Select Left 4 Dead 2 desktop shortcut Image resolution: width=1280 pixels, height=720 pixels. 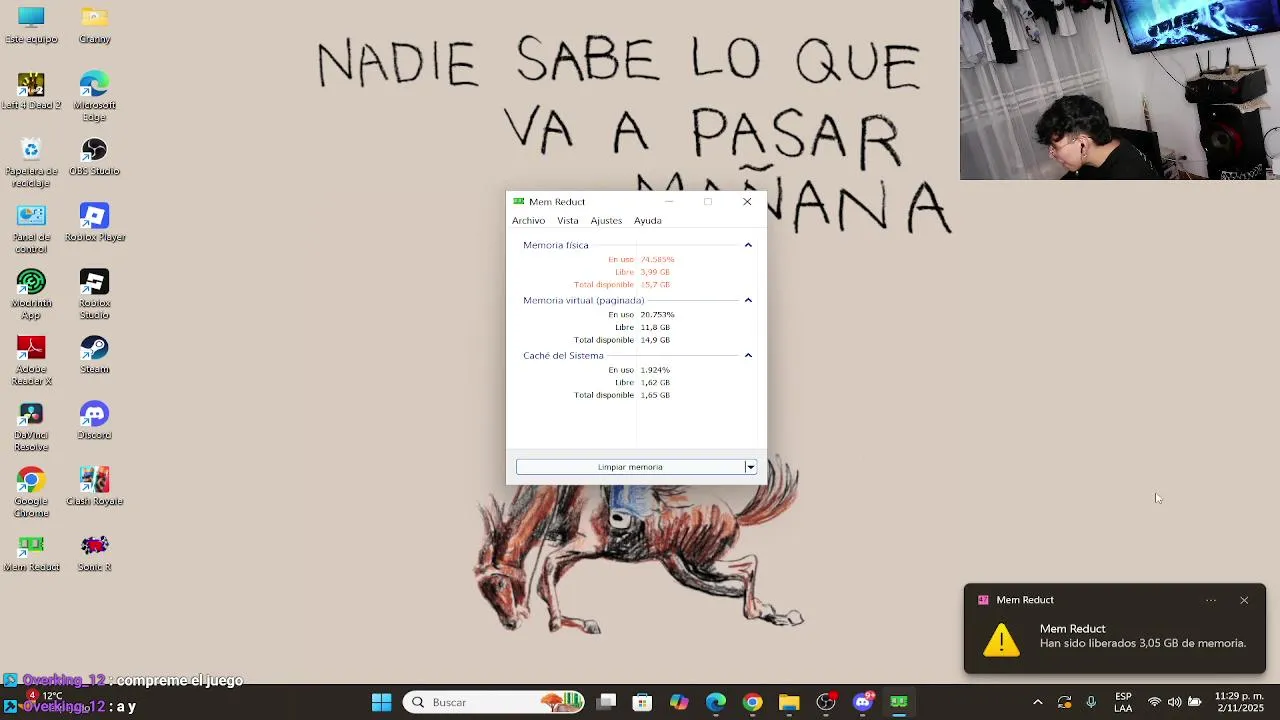[31, 91]
